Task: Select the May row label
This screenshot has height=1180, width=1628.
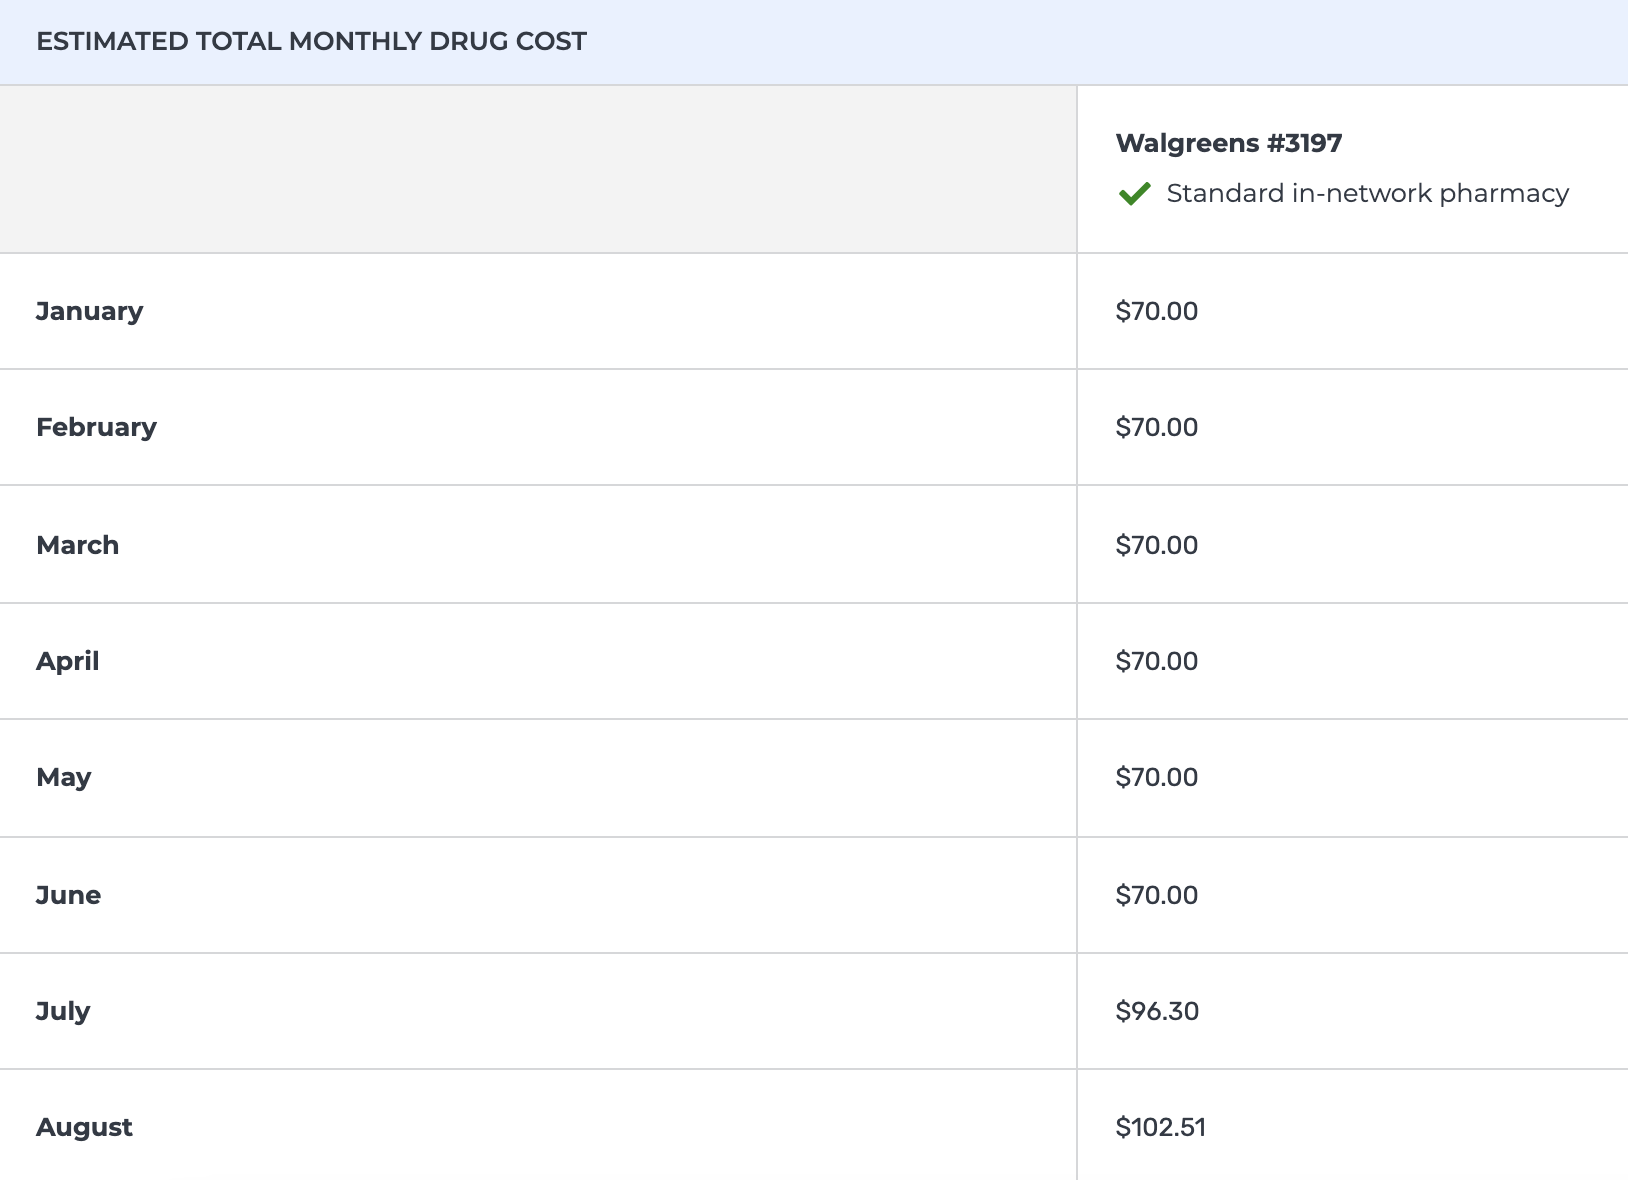Action: 63,777
